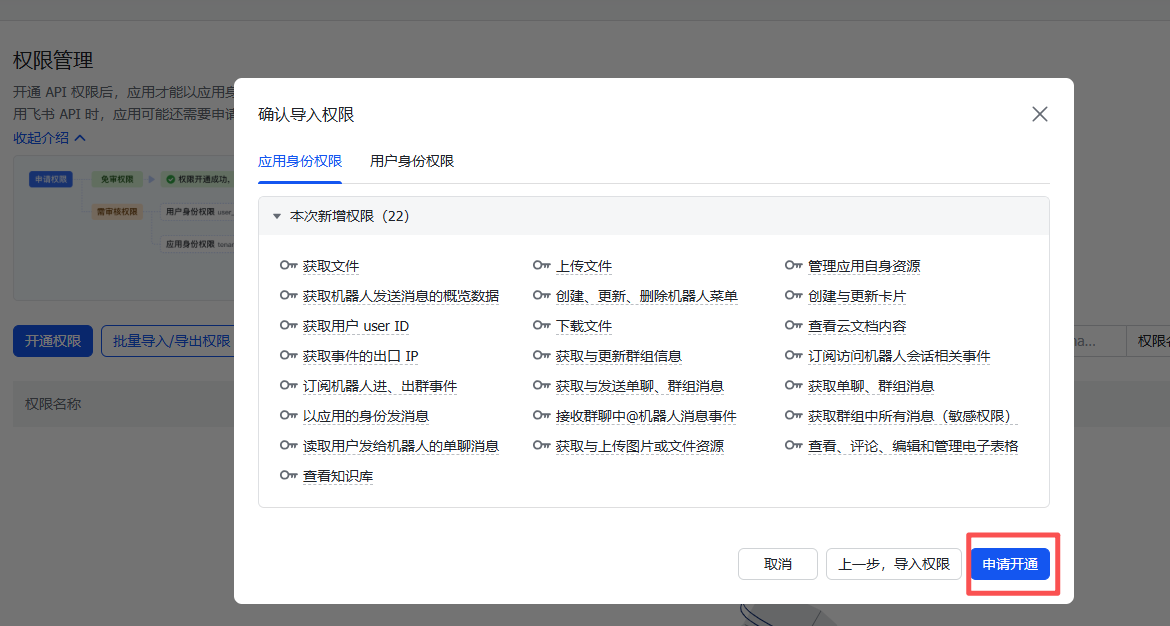Click the key icon beside 创建与更新卡片
Image resolution: width=1170 pixels, height=626 pixels.
pos(795,295)
